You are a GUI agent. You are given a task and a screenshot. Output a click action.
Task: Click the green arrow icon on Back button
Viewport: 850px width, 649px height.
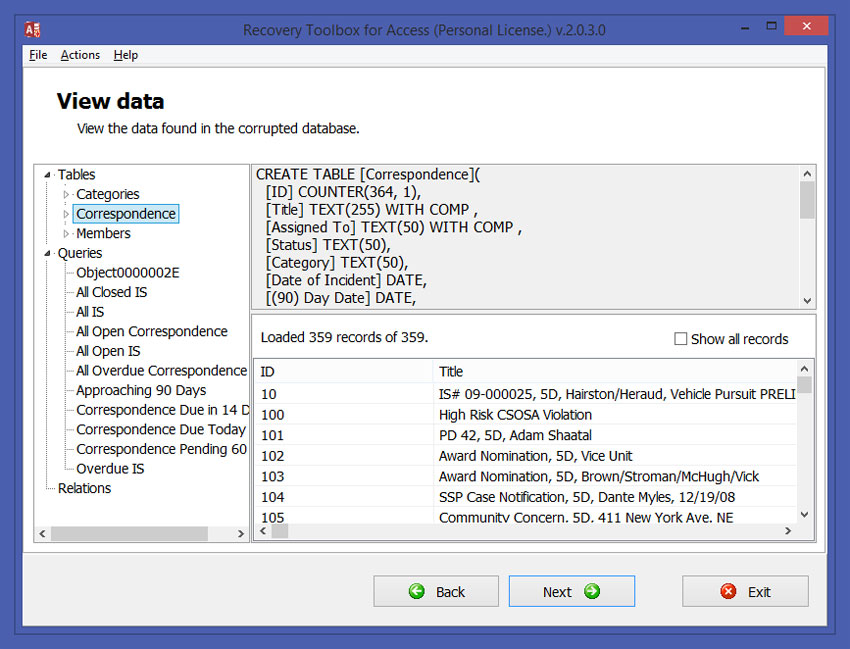click(x=417, y=592)
